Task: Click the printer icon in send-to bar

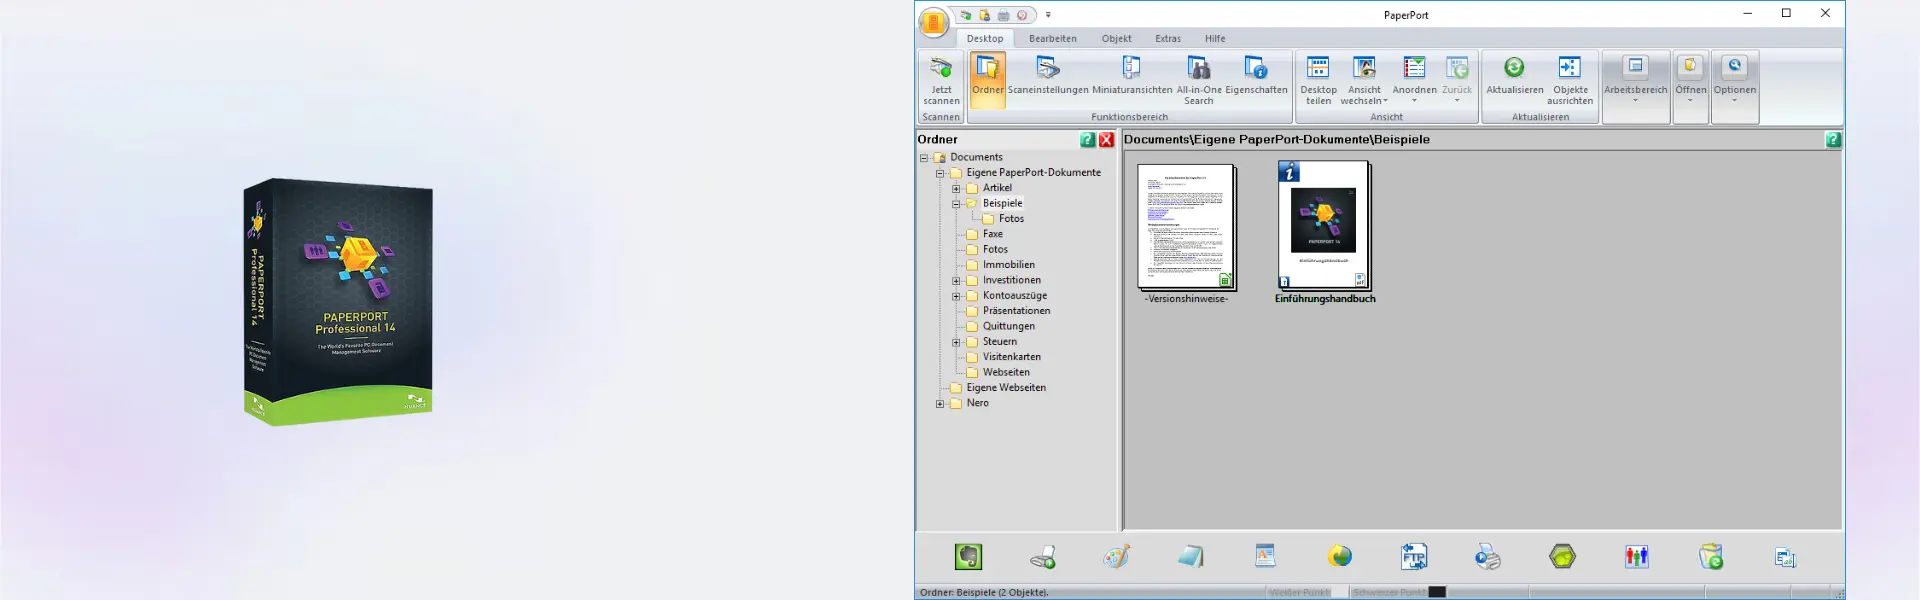Action: (x=1488, y=557)
